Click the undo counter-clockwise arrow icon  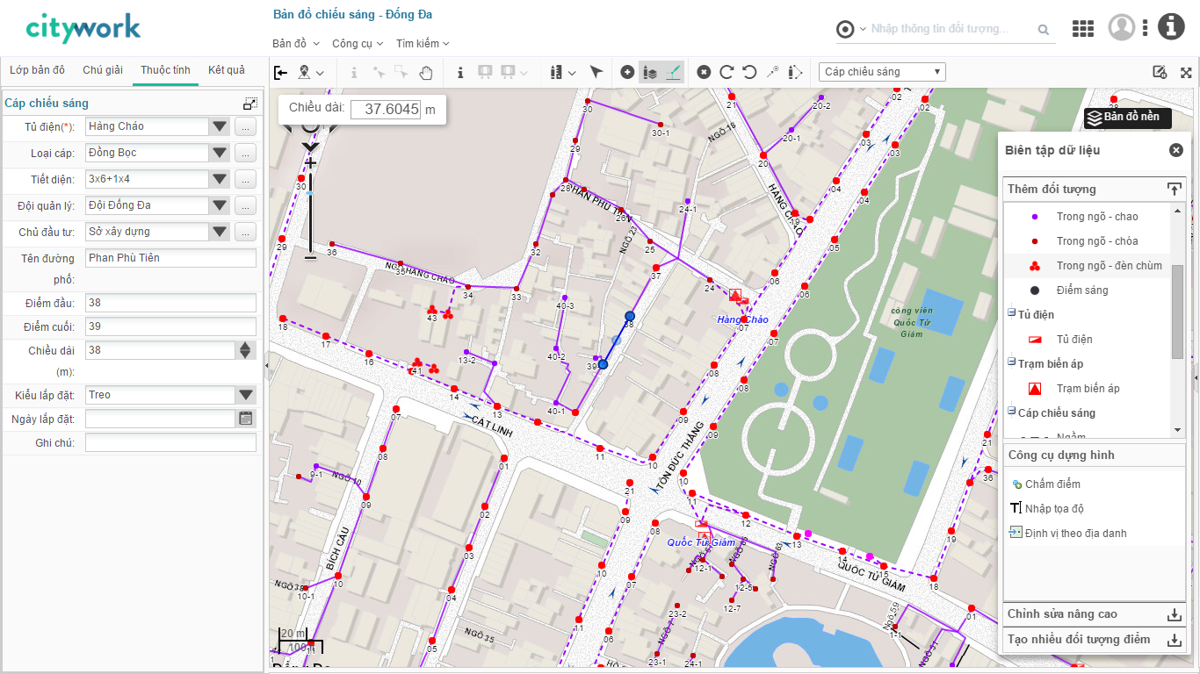[x=749, y=72]
